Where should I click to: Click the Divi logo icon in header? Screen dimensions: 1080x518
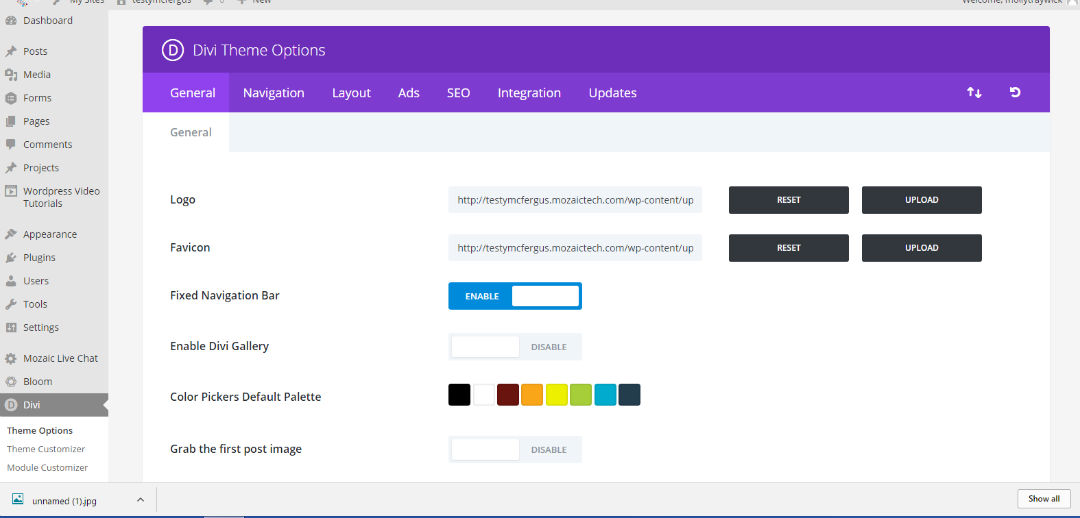point(175,50)
